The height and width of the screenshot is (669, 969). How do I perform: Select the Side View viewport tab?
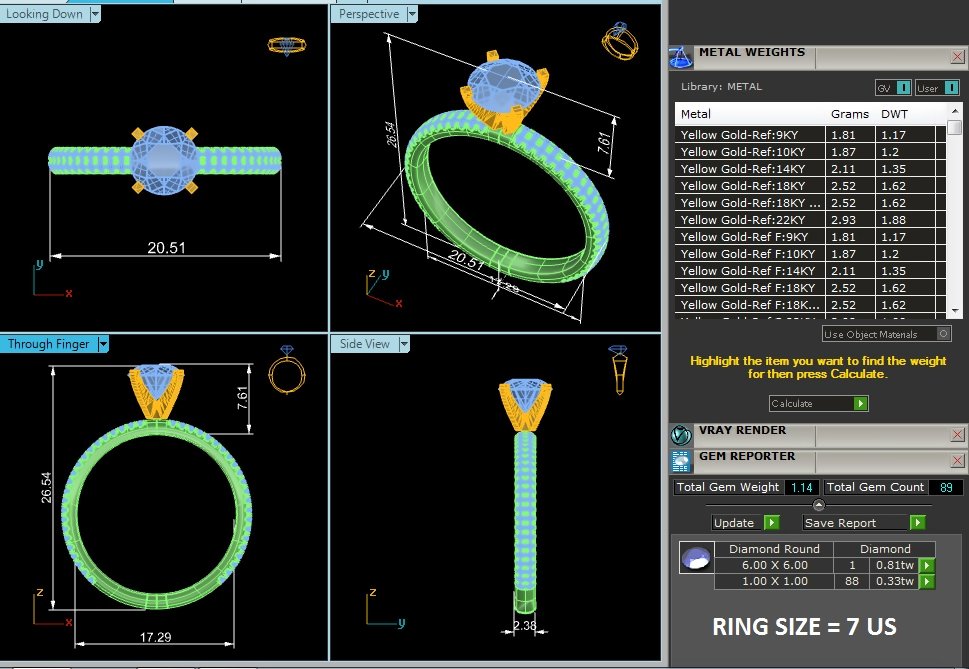[x=365, y=344]
